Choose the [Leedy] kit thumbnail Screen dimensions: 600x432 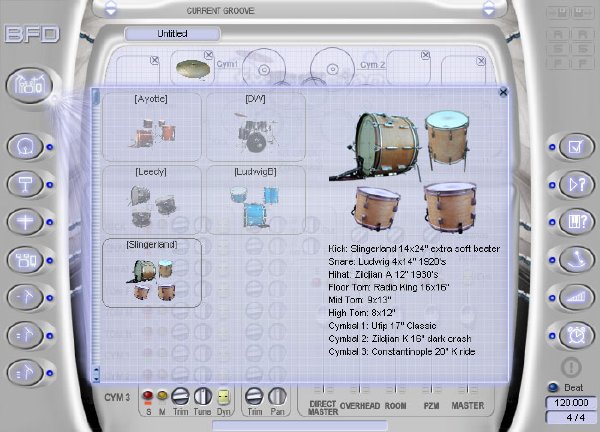coord(152,199)
